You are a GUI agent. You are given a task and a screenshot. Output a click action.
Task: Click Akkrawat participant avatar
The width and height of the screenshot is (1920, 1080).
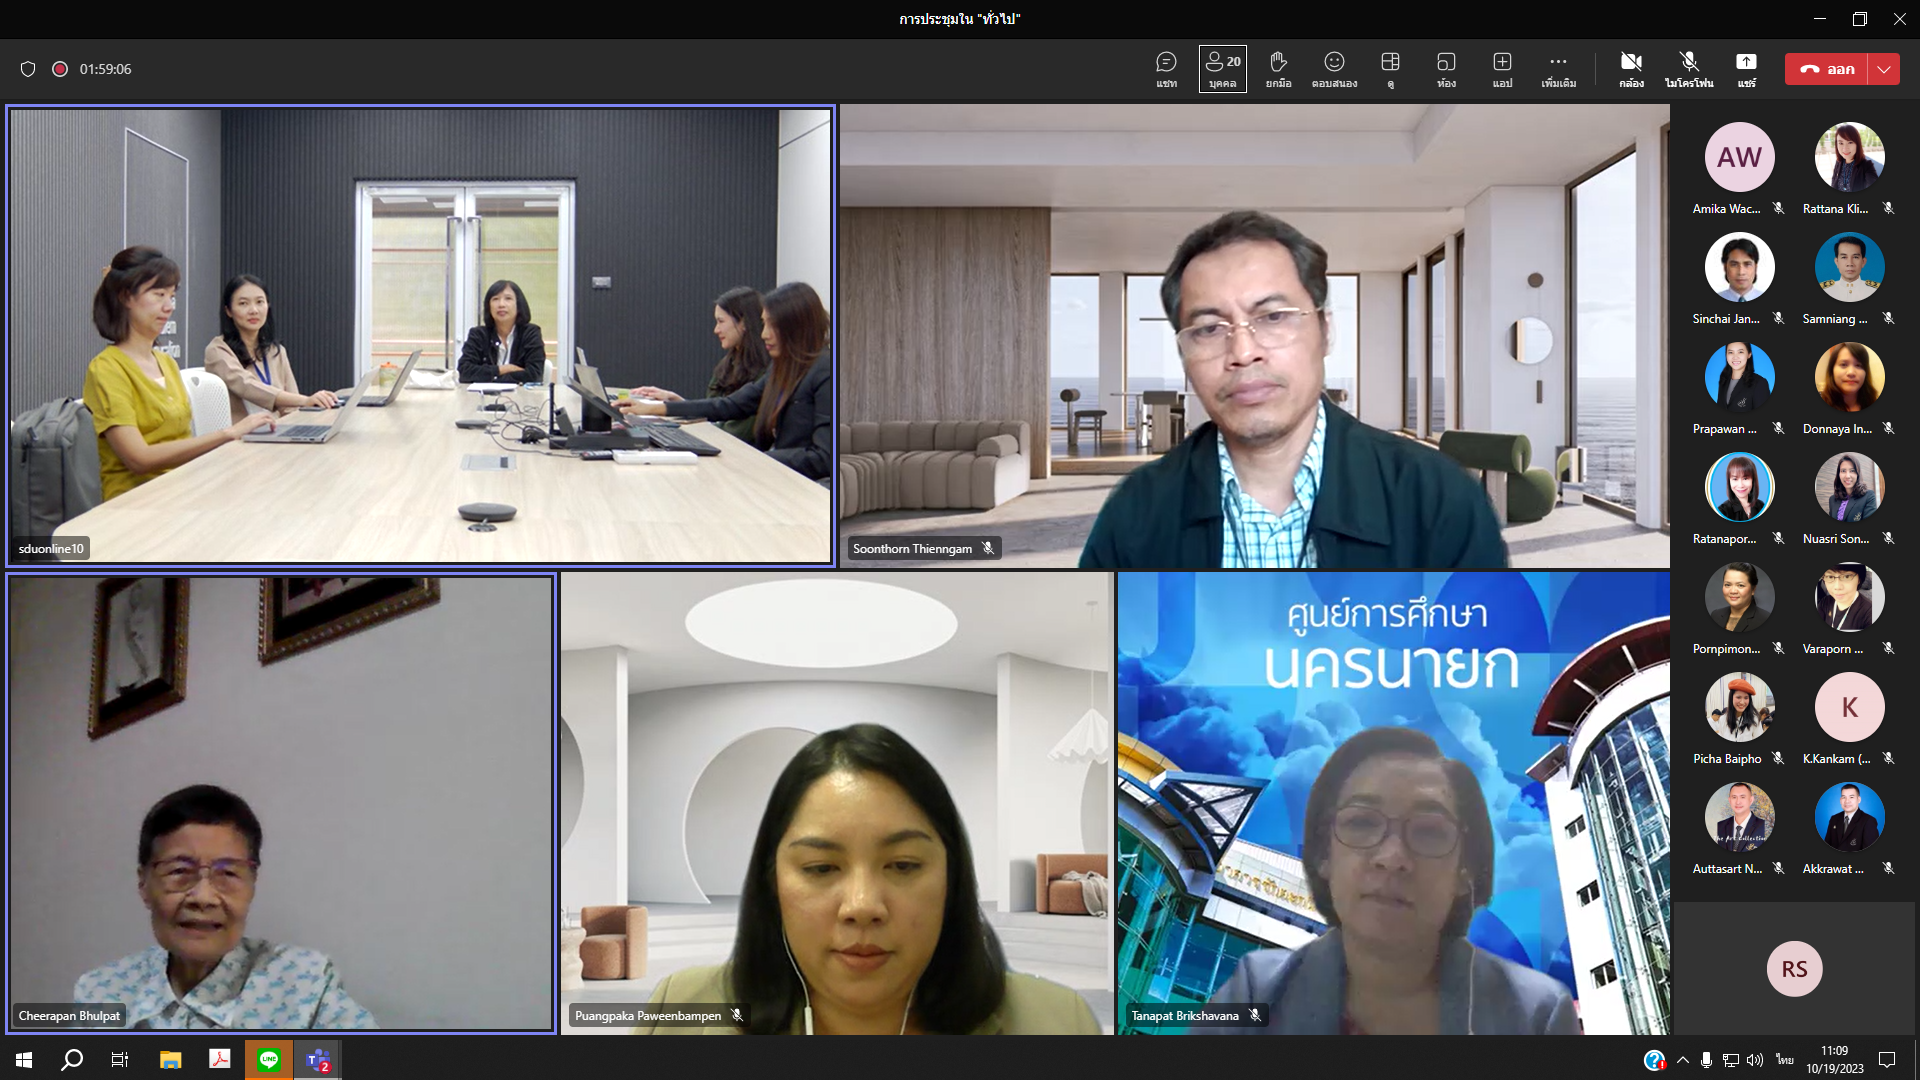1849,817
